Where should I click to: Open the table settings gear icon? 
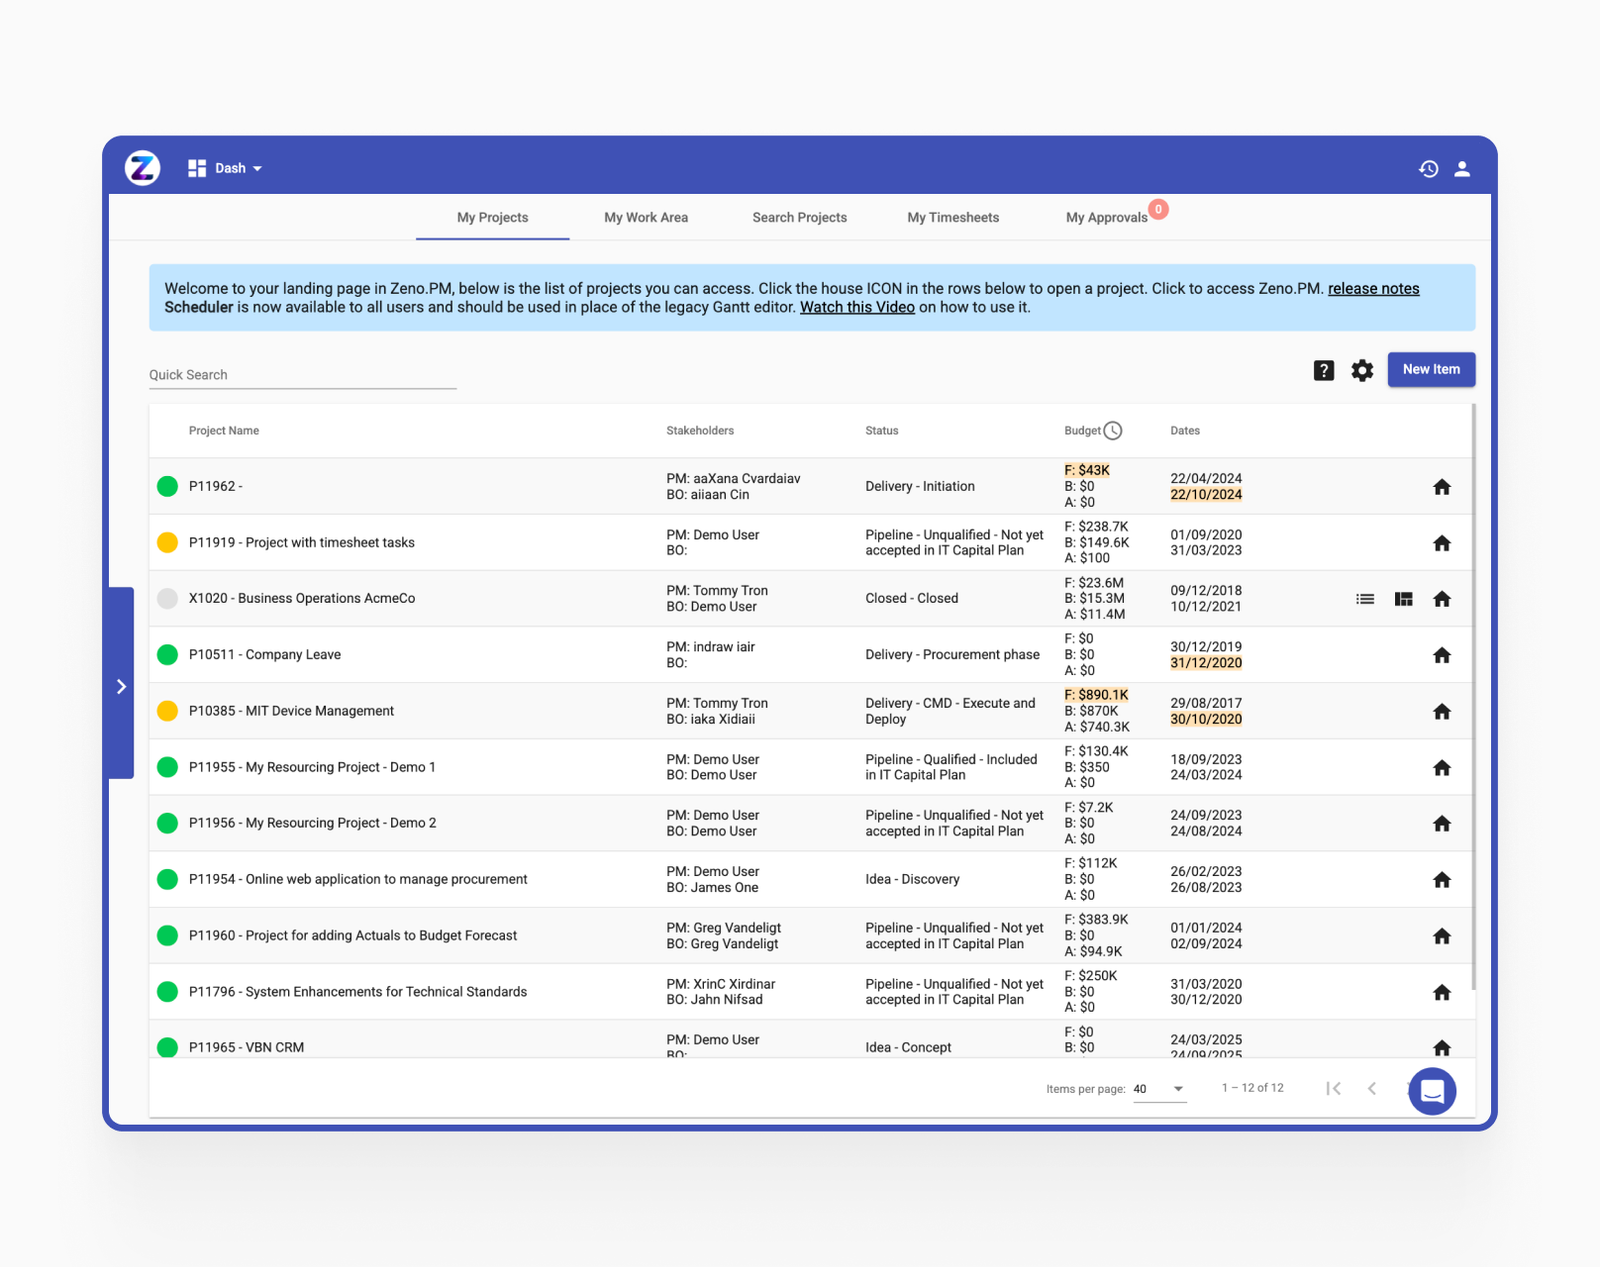pyautogui.click(x=1361, y=370)
